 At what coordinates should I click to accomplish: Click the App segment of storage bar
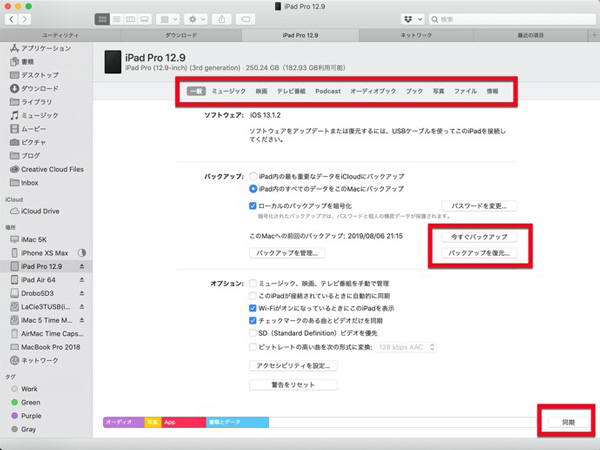[x=184, y=422]
